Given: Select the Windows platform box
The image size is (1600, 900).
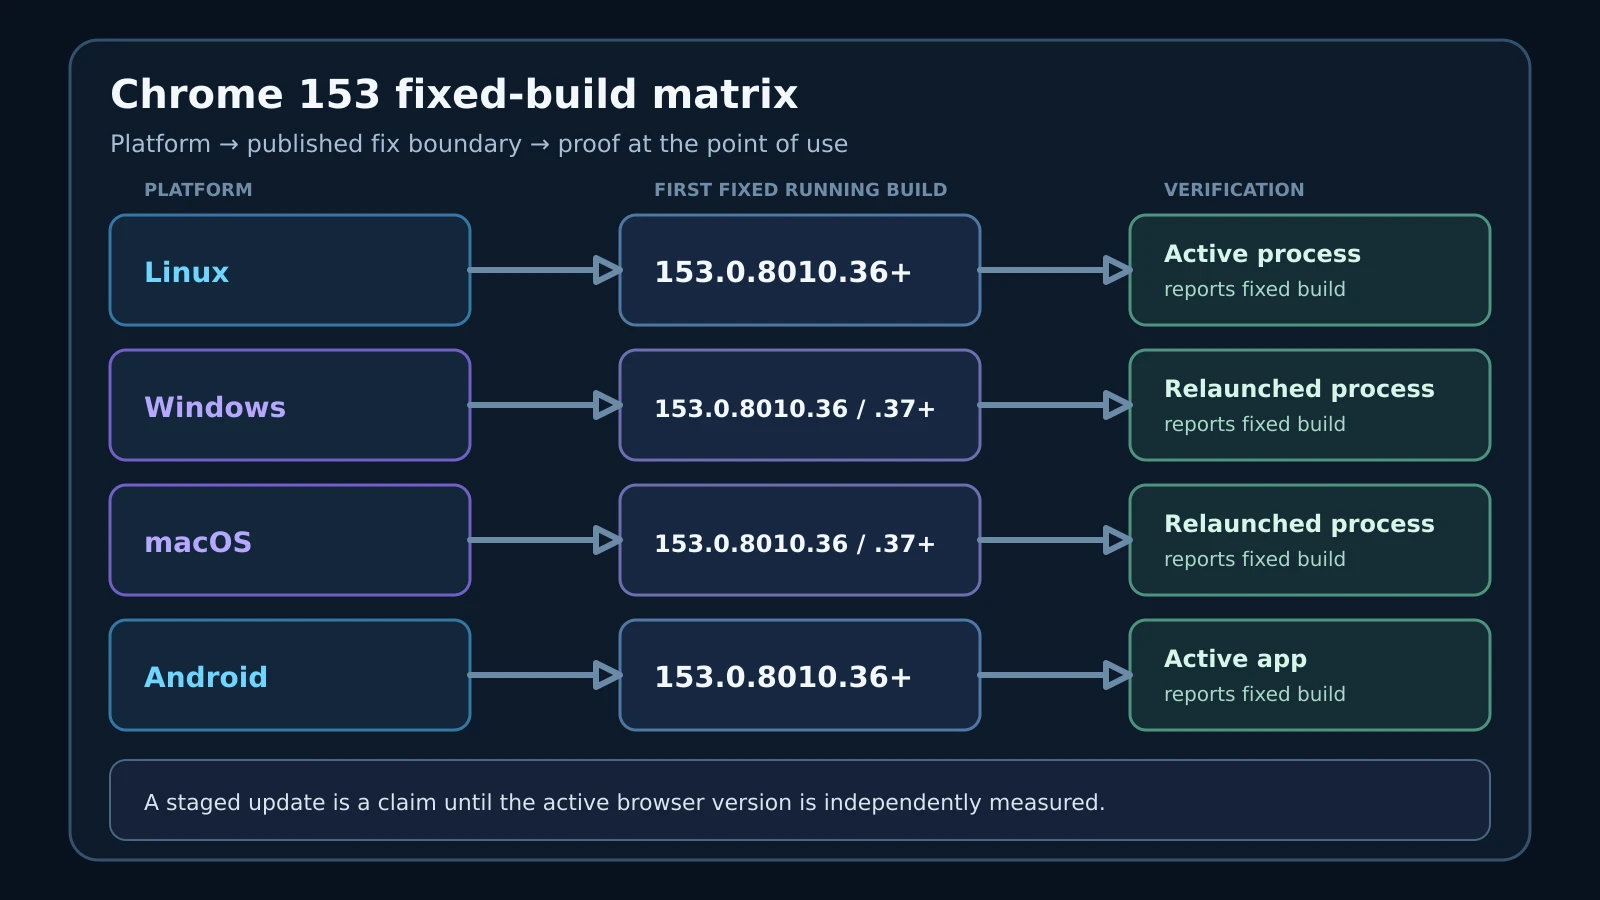Looking at the screenshot, I should (x=290, y=405).
